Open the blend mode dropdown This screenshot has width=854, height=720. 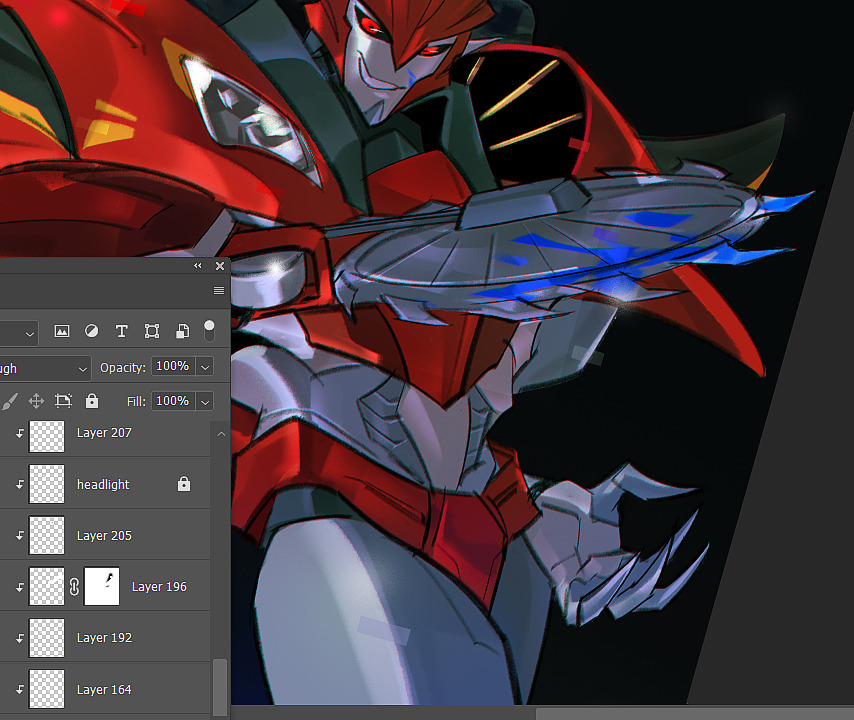tap(45, 368)
